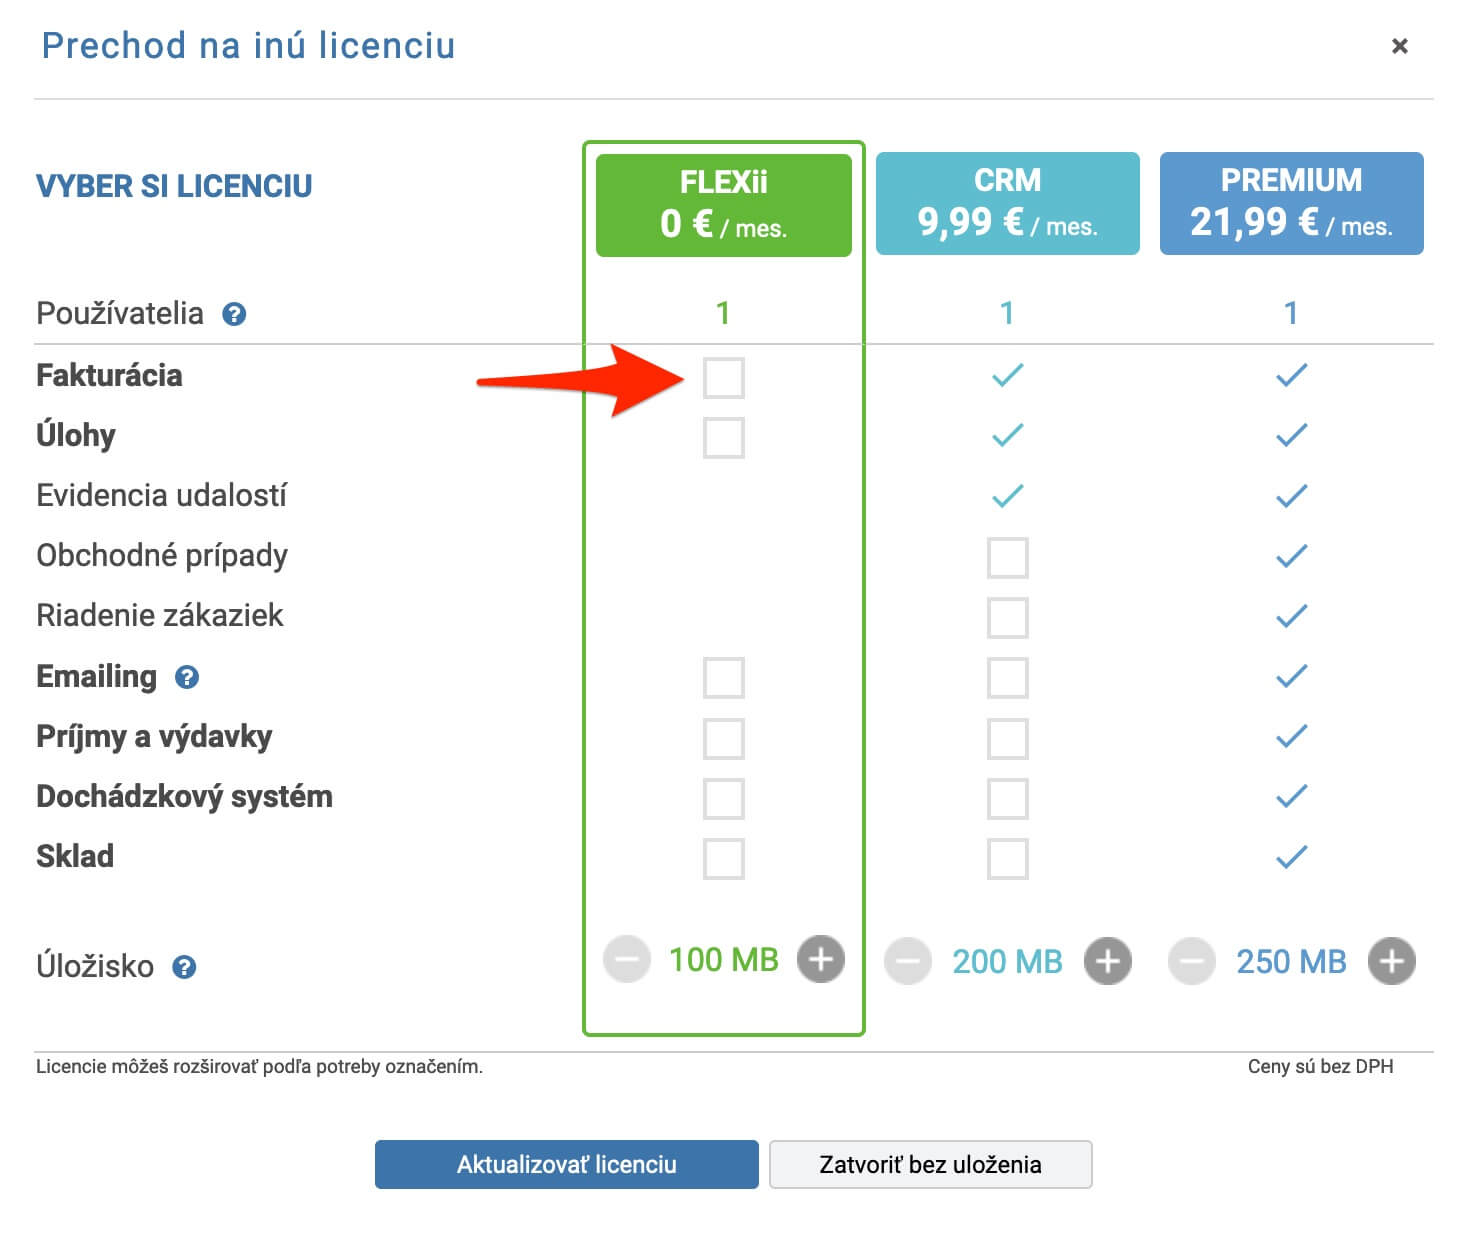Decrease PREMIUM storage with minus icon
Screen dimensions: 1470x1238
click(1192, 961)
